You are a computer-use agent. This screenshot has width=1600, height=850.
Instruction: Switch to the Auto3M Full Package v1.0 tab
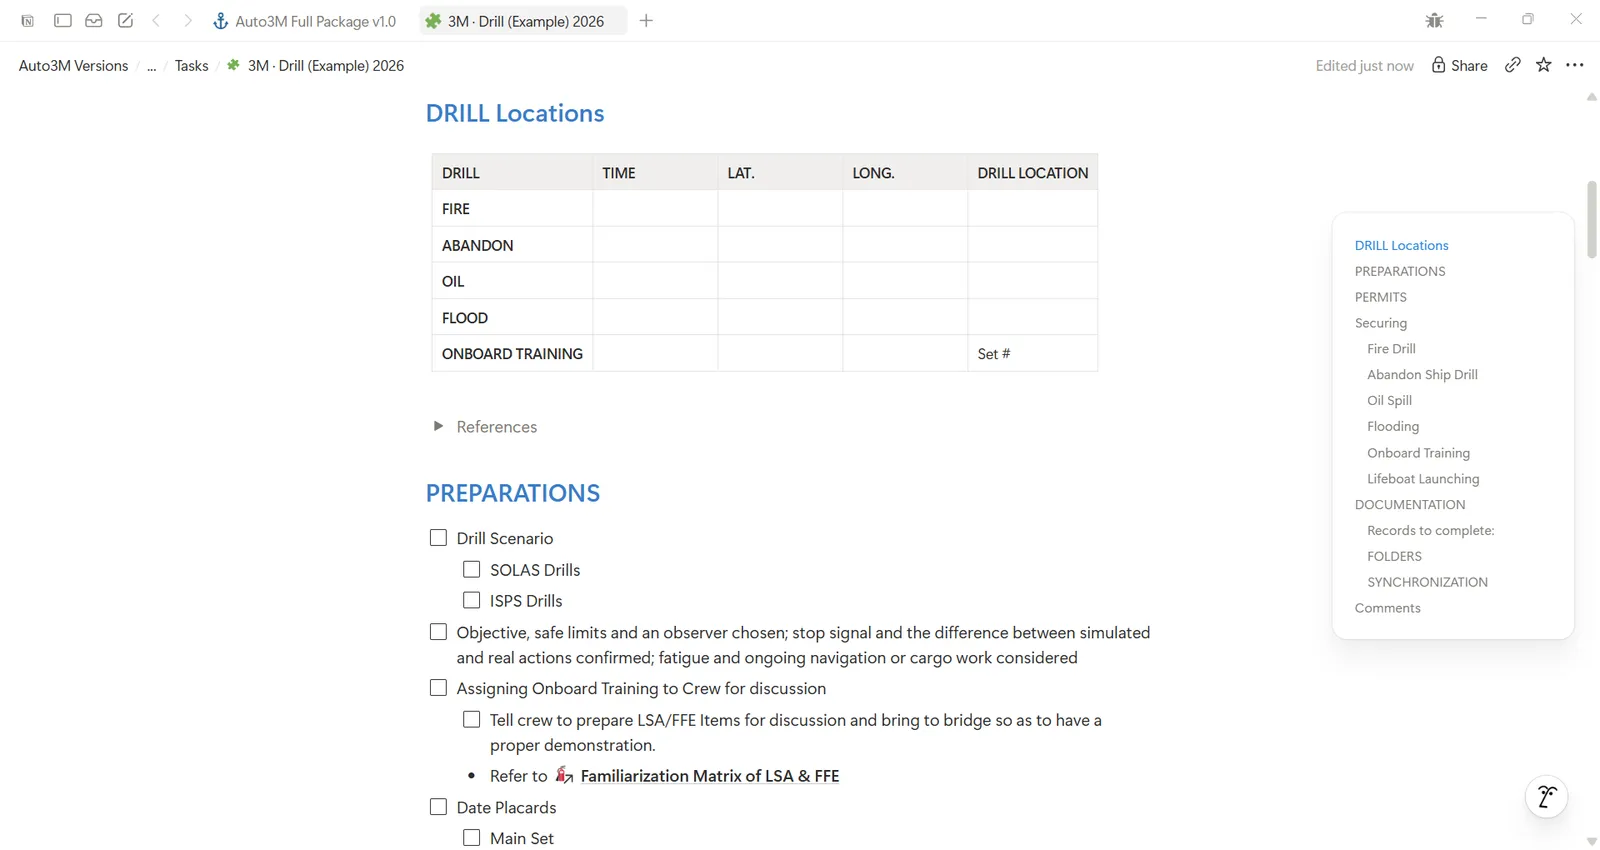point(304,21)
